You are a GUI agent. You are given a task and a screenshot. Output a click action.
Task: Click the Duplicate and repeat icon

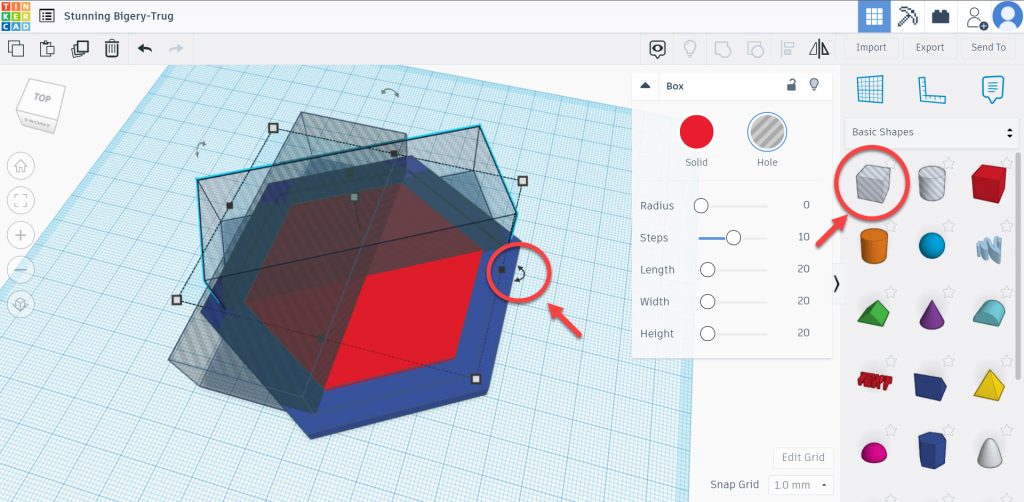[80, 48]
